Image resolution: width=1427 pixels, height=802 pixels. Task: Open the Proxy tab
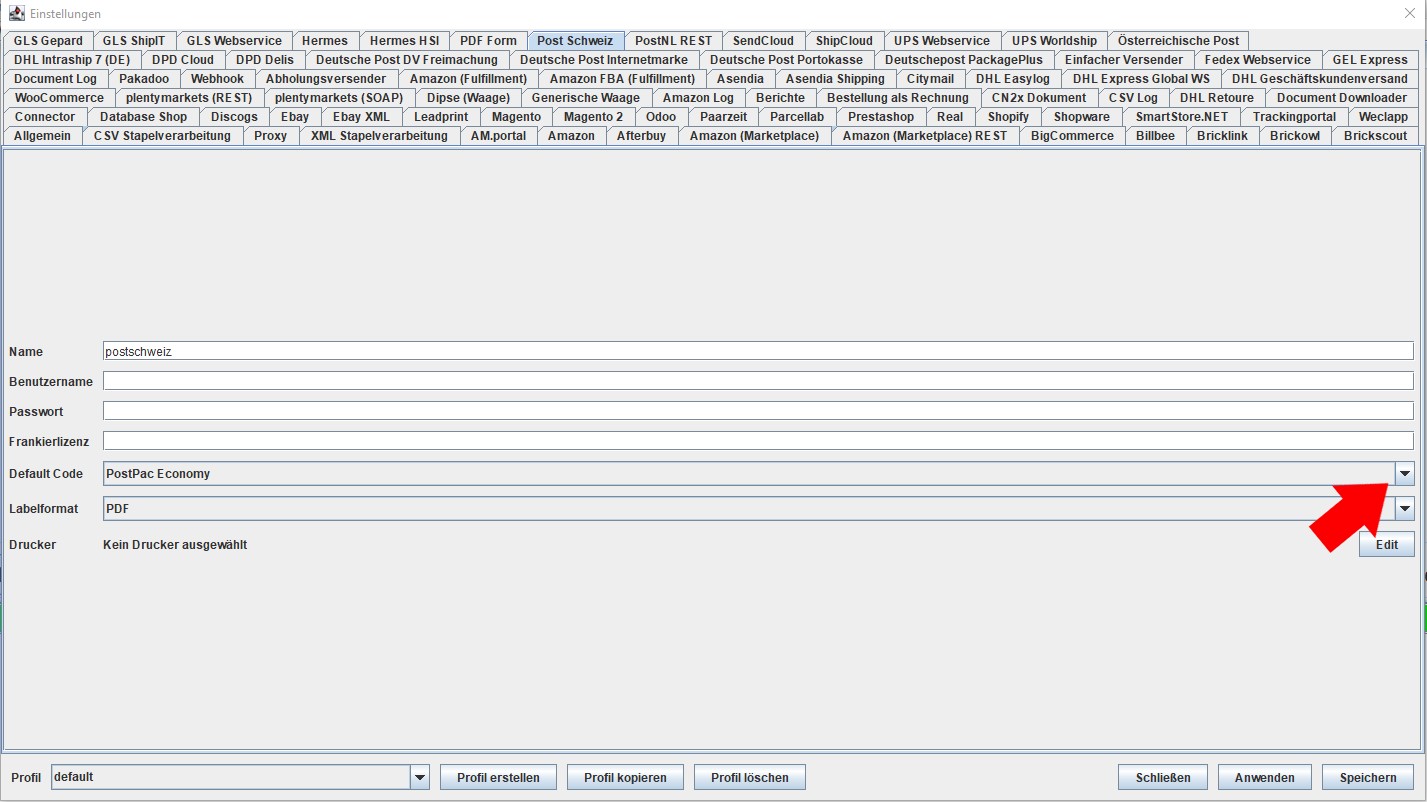(271, 136)
